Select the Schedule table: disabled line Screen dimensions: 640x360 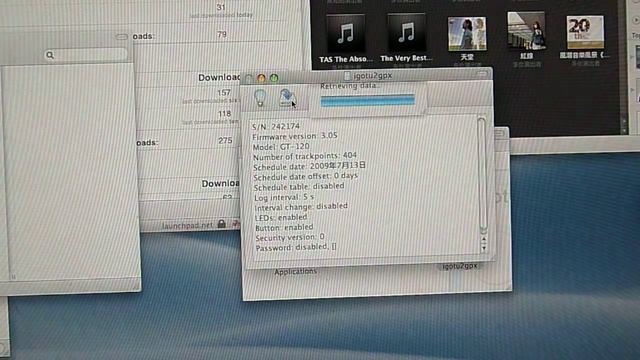coord(299,187)
